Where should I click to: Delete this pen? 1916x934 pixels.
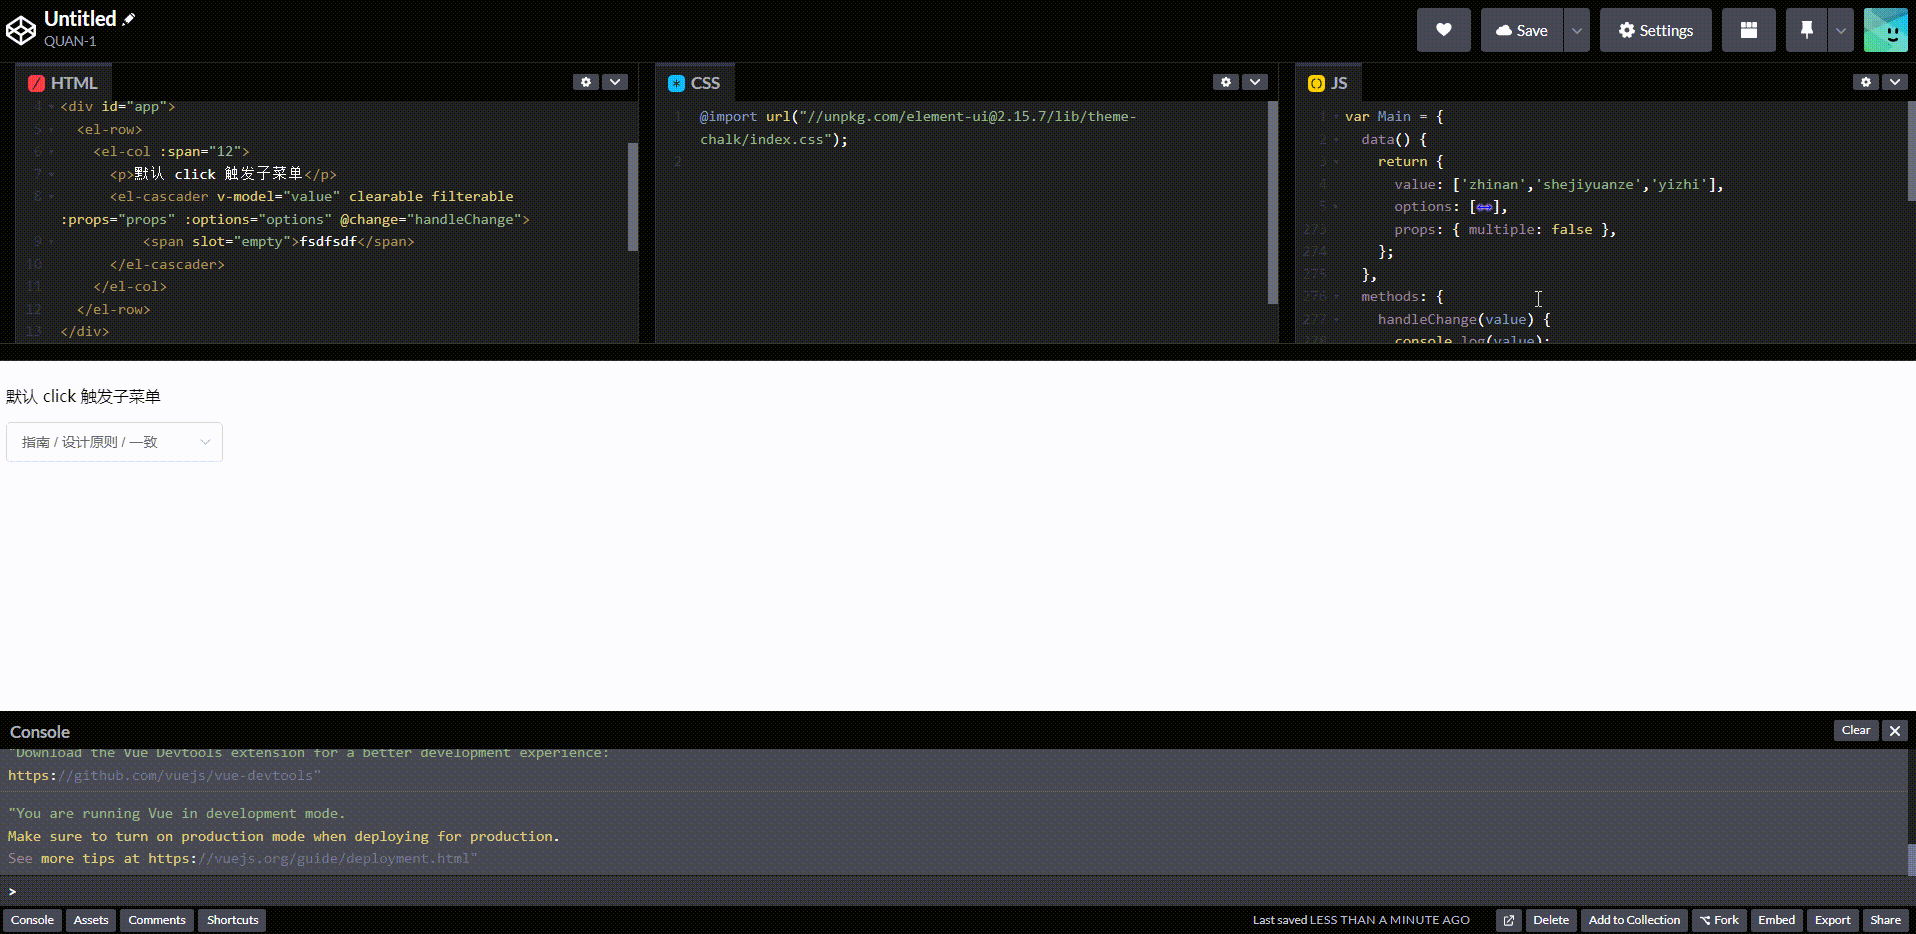tap(1551, 920)
